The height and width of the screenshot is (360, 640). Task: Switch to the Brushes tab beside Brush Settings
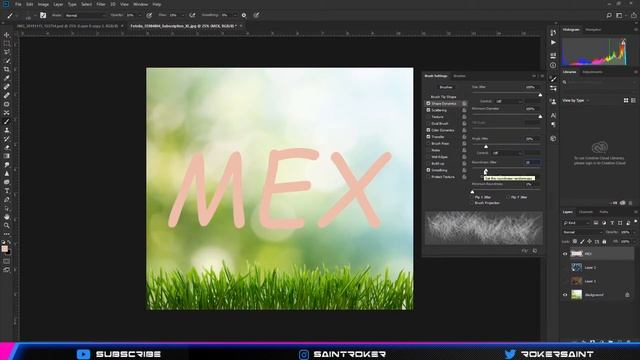pos(459,76)
